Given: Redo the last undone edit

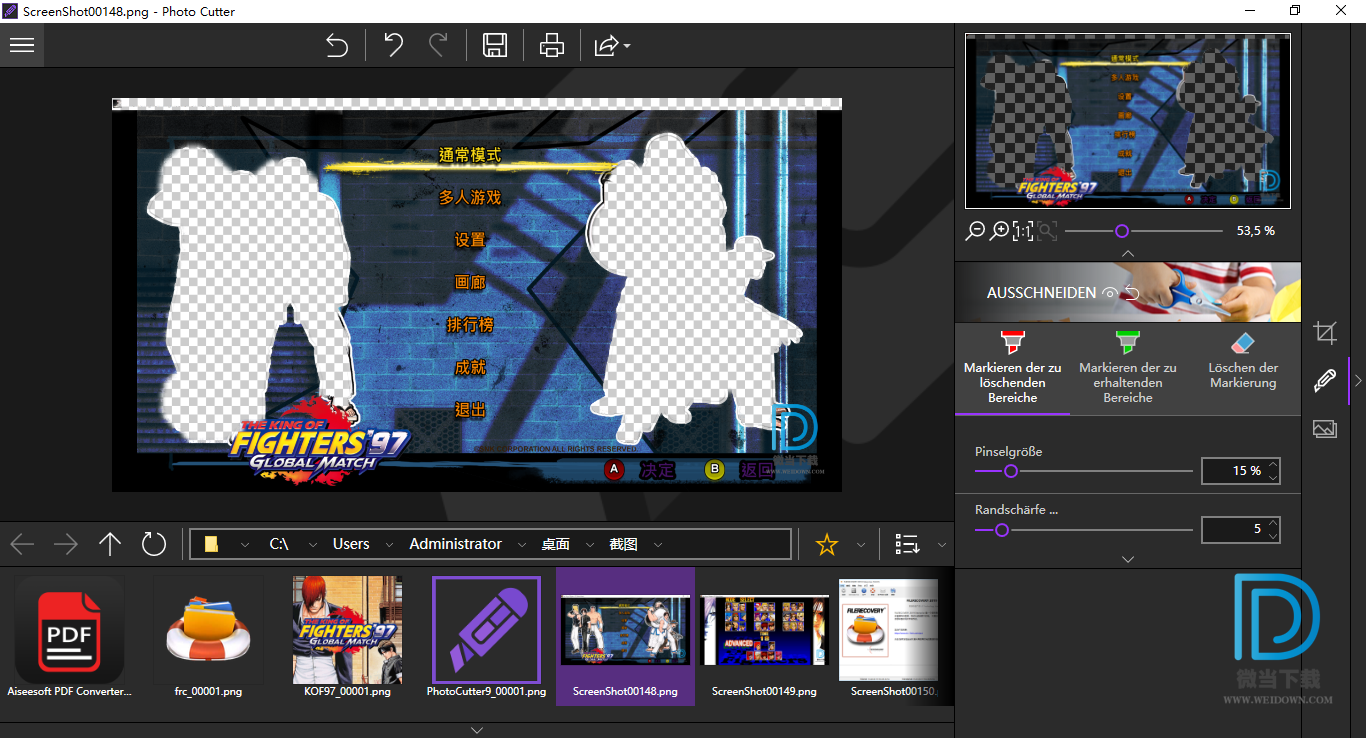Looking at the screenshot, I should coord(438,45).
